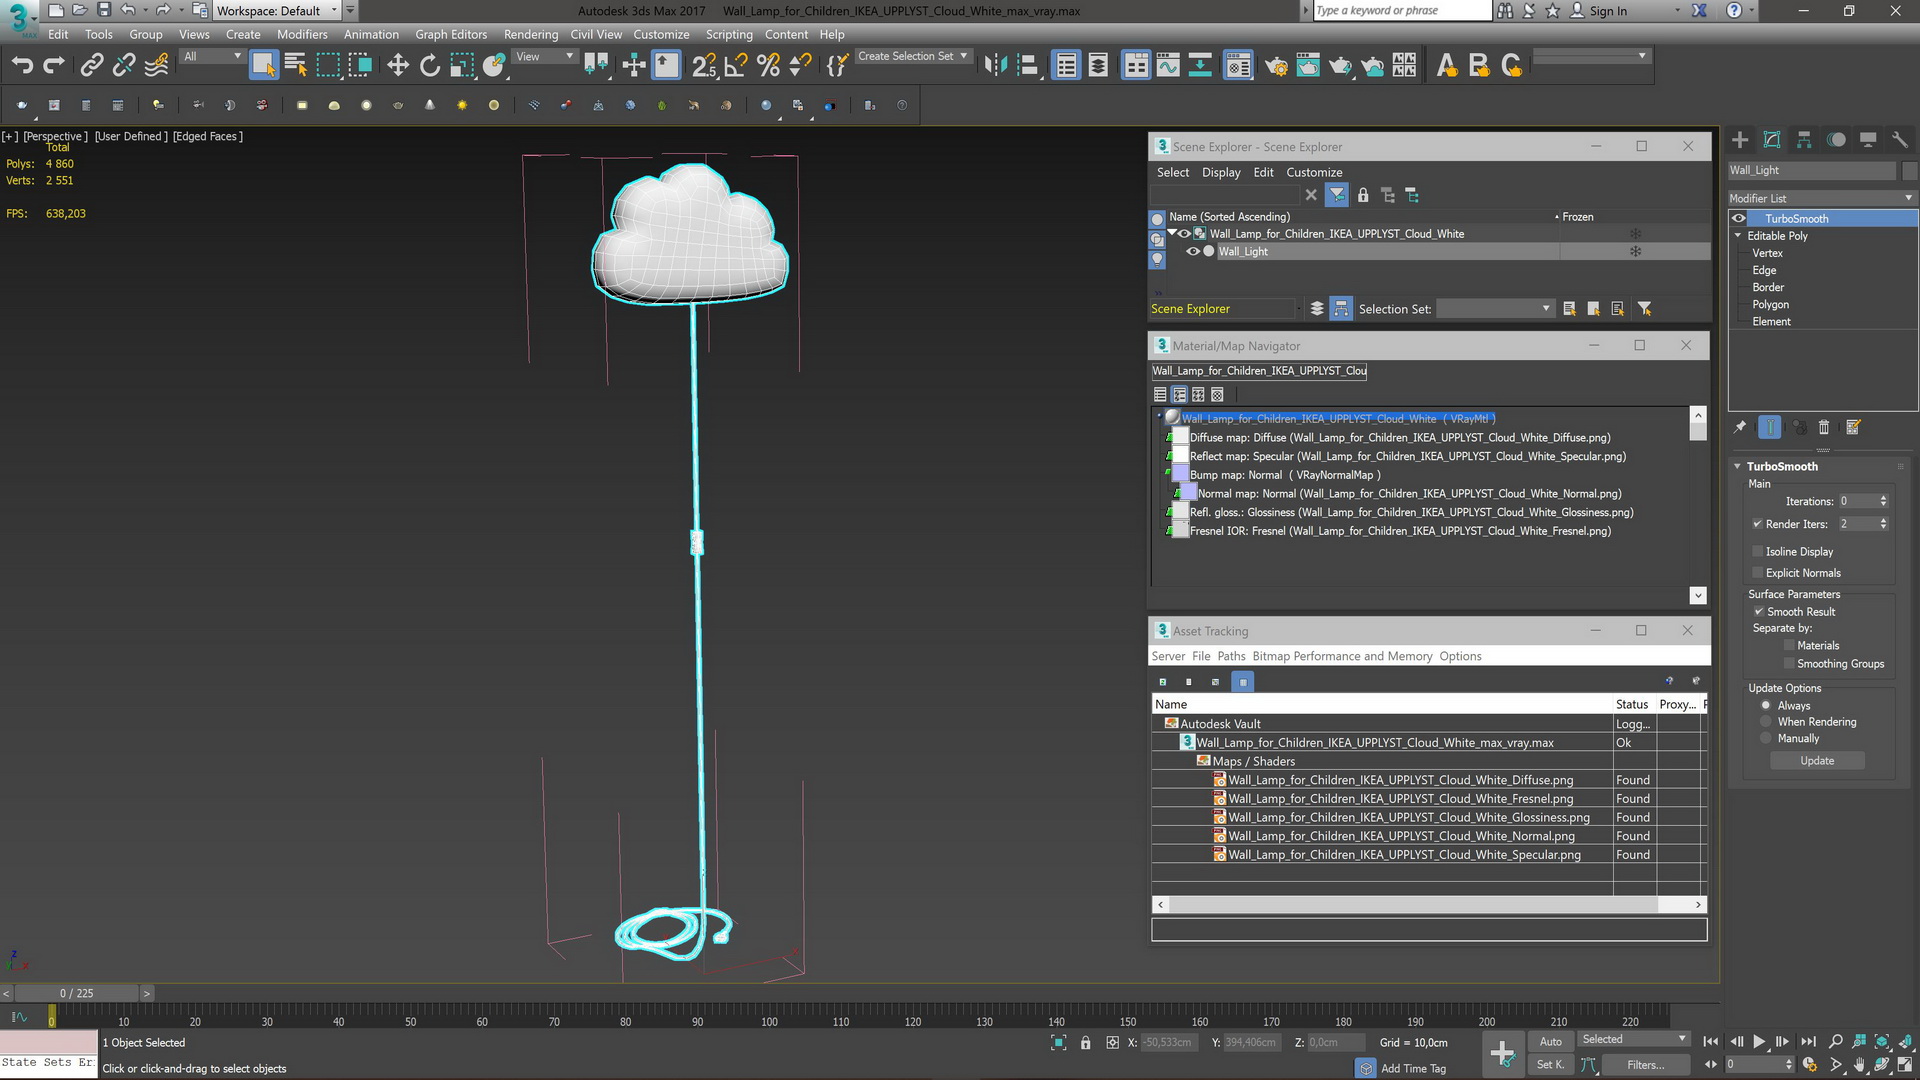
Task: Click the Undo arrow icon
Action: pyautogui.click(x=22, y=66)
